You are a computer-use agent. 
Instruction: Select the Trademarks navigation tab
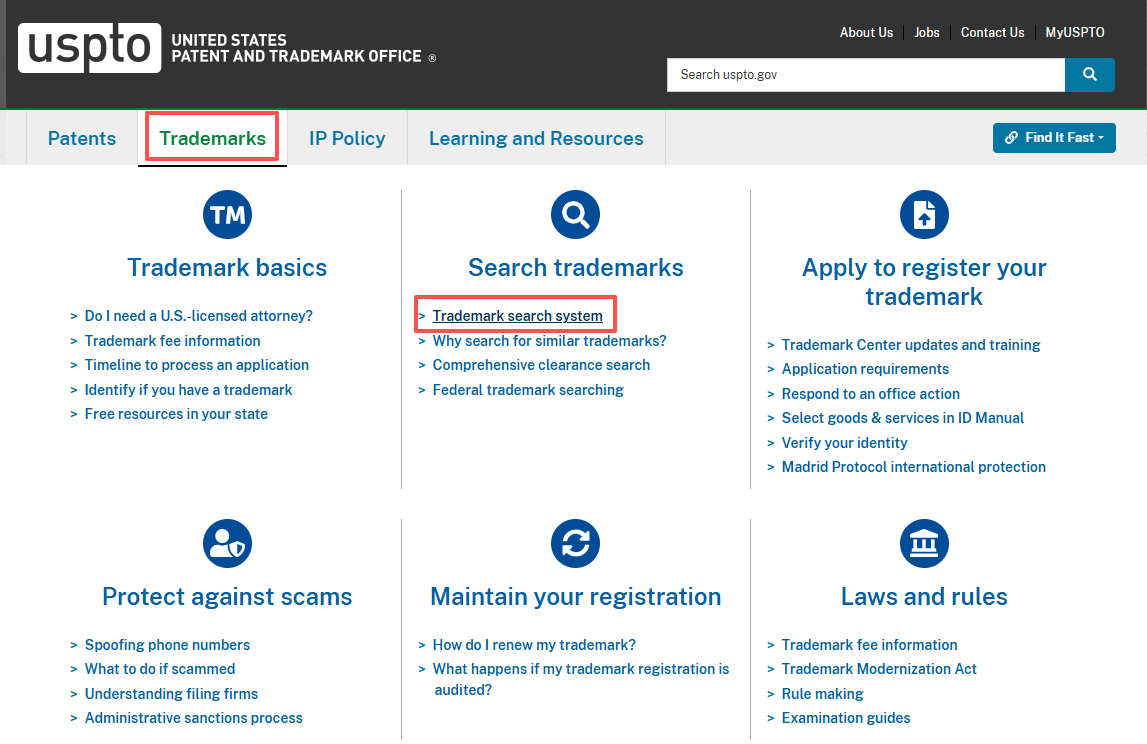(213, 138)
